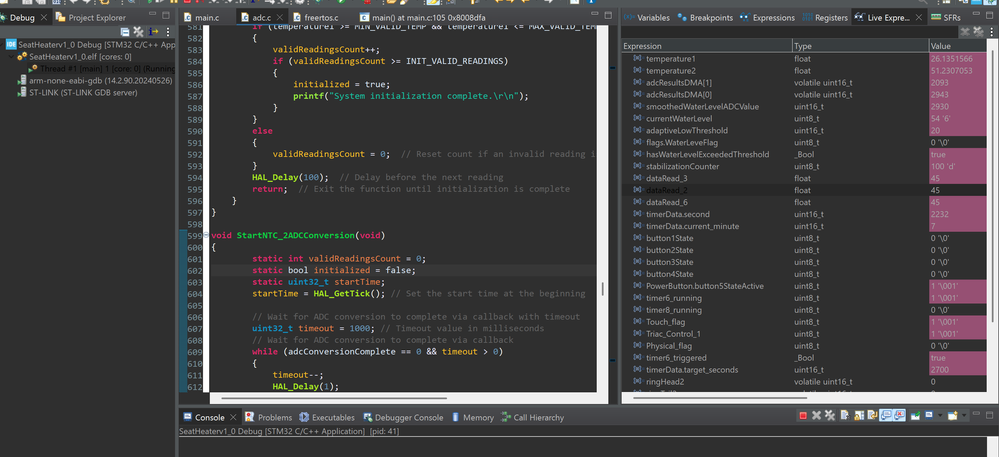Click Remove All Expressions icon in Live Expressions
999x457 pixels.
coord(978,32)
